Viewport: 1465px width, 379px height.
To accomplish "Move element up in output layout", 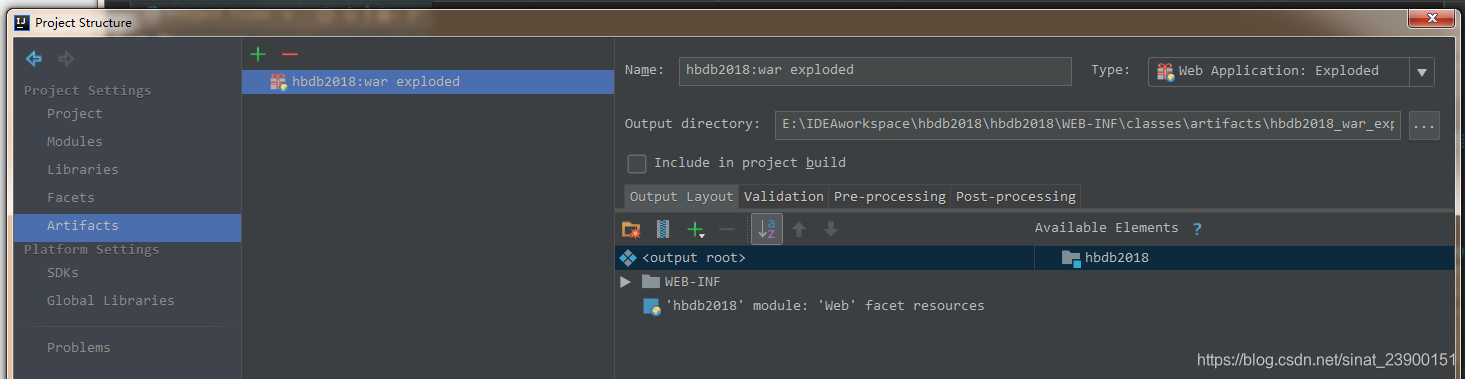I will click(799, 230).
